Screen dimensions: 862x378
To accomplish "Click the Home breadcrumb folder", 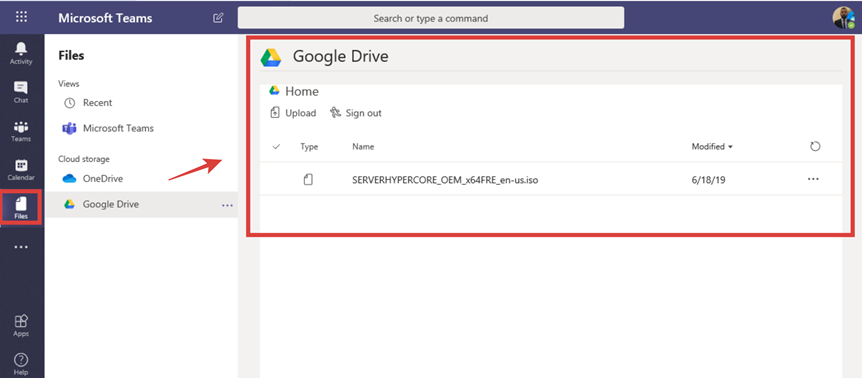I will click(301, 92).
